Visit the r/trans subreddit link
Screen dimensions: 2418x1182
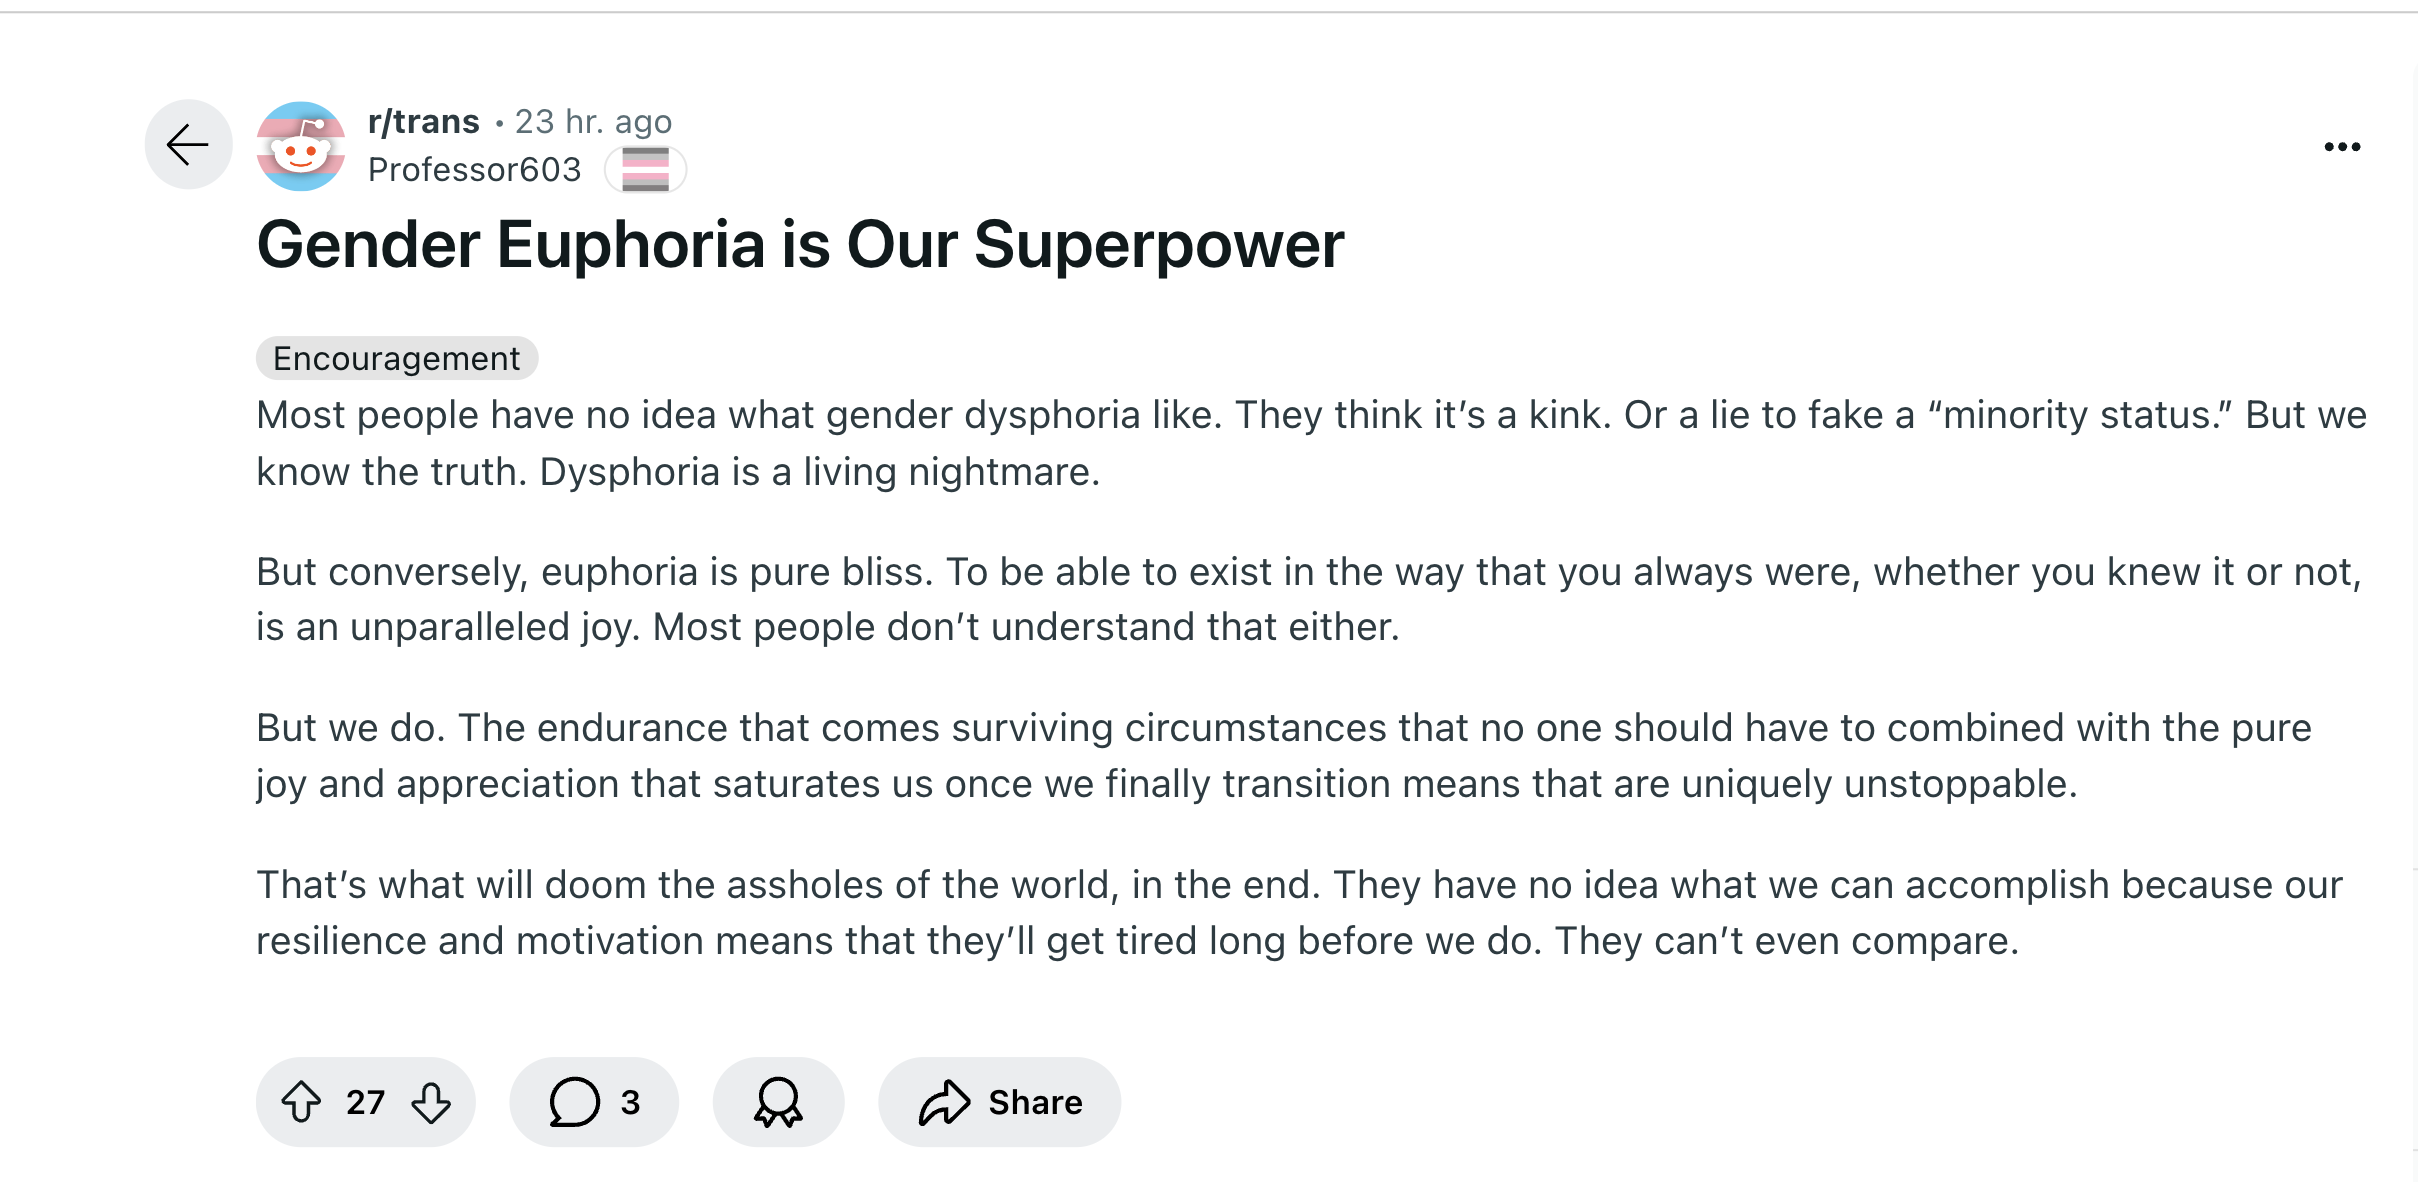tap(424, 121)
